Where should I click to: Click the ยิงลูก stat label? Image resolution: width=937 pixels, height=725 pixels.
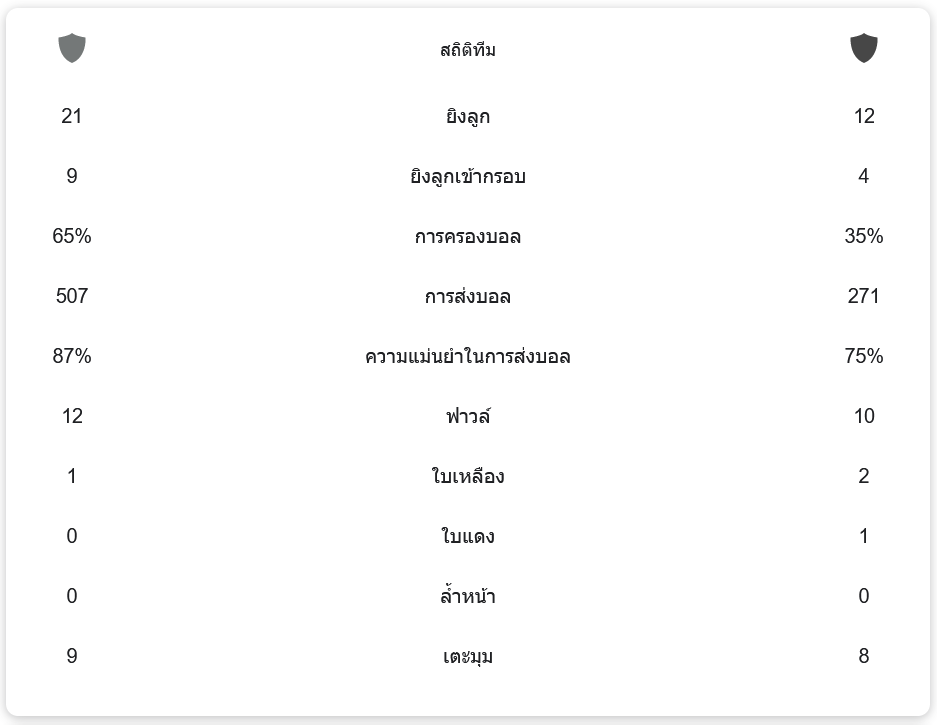pos(468,117)
